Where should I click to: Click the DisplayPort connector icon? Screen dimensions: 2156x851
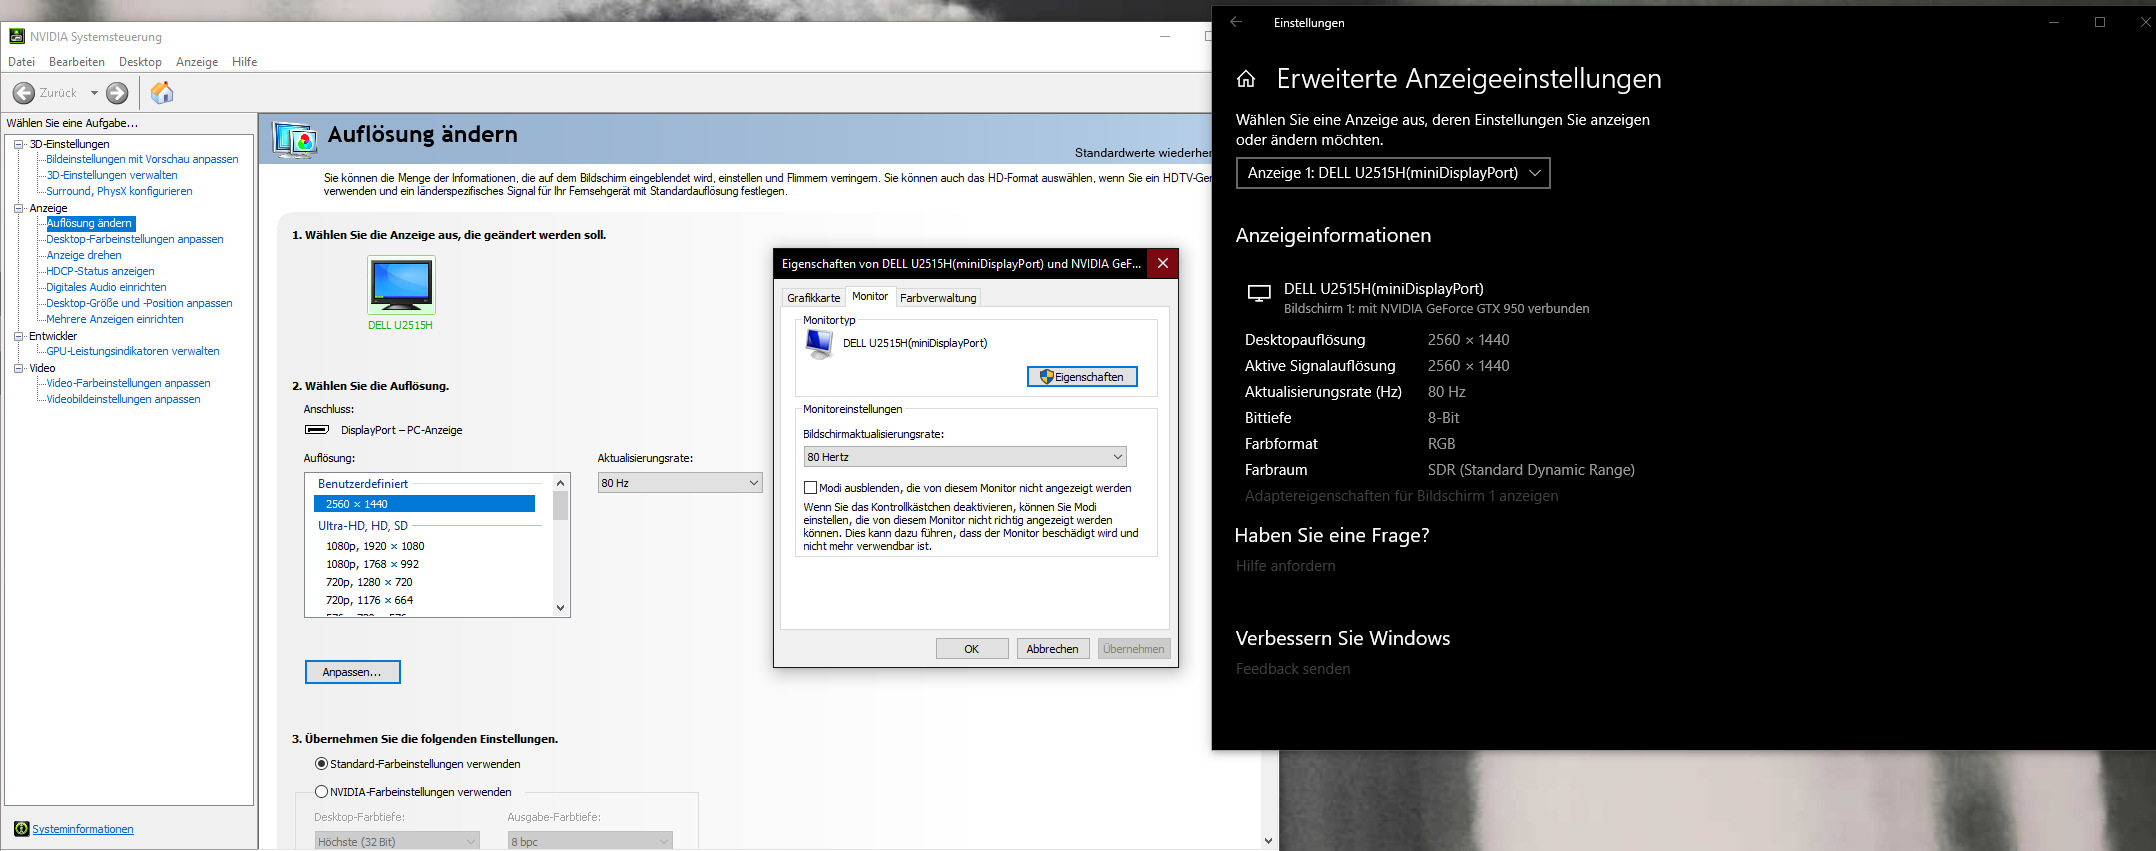click(x=317, y=430)
